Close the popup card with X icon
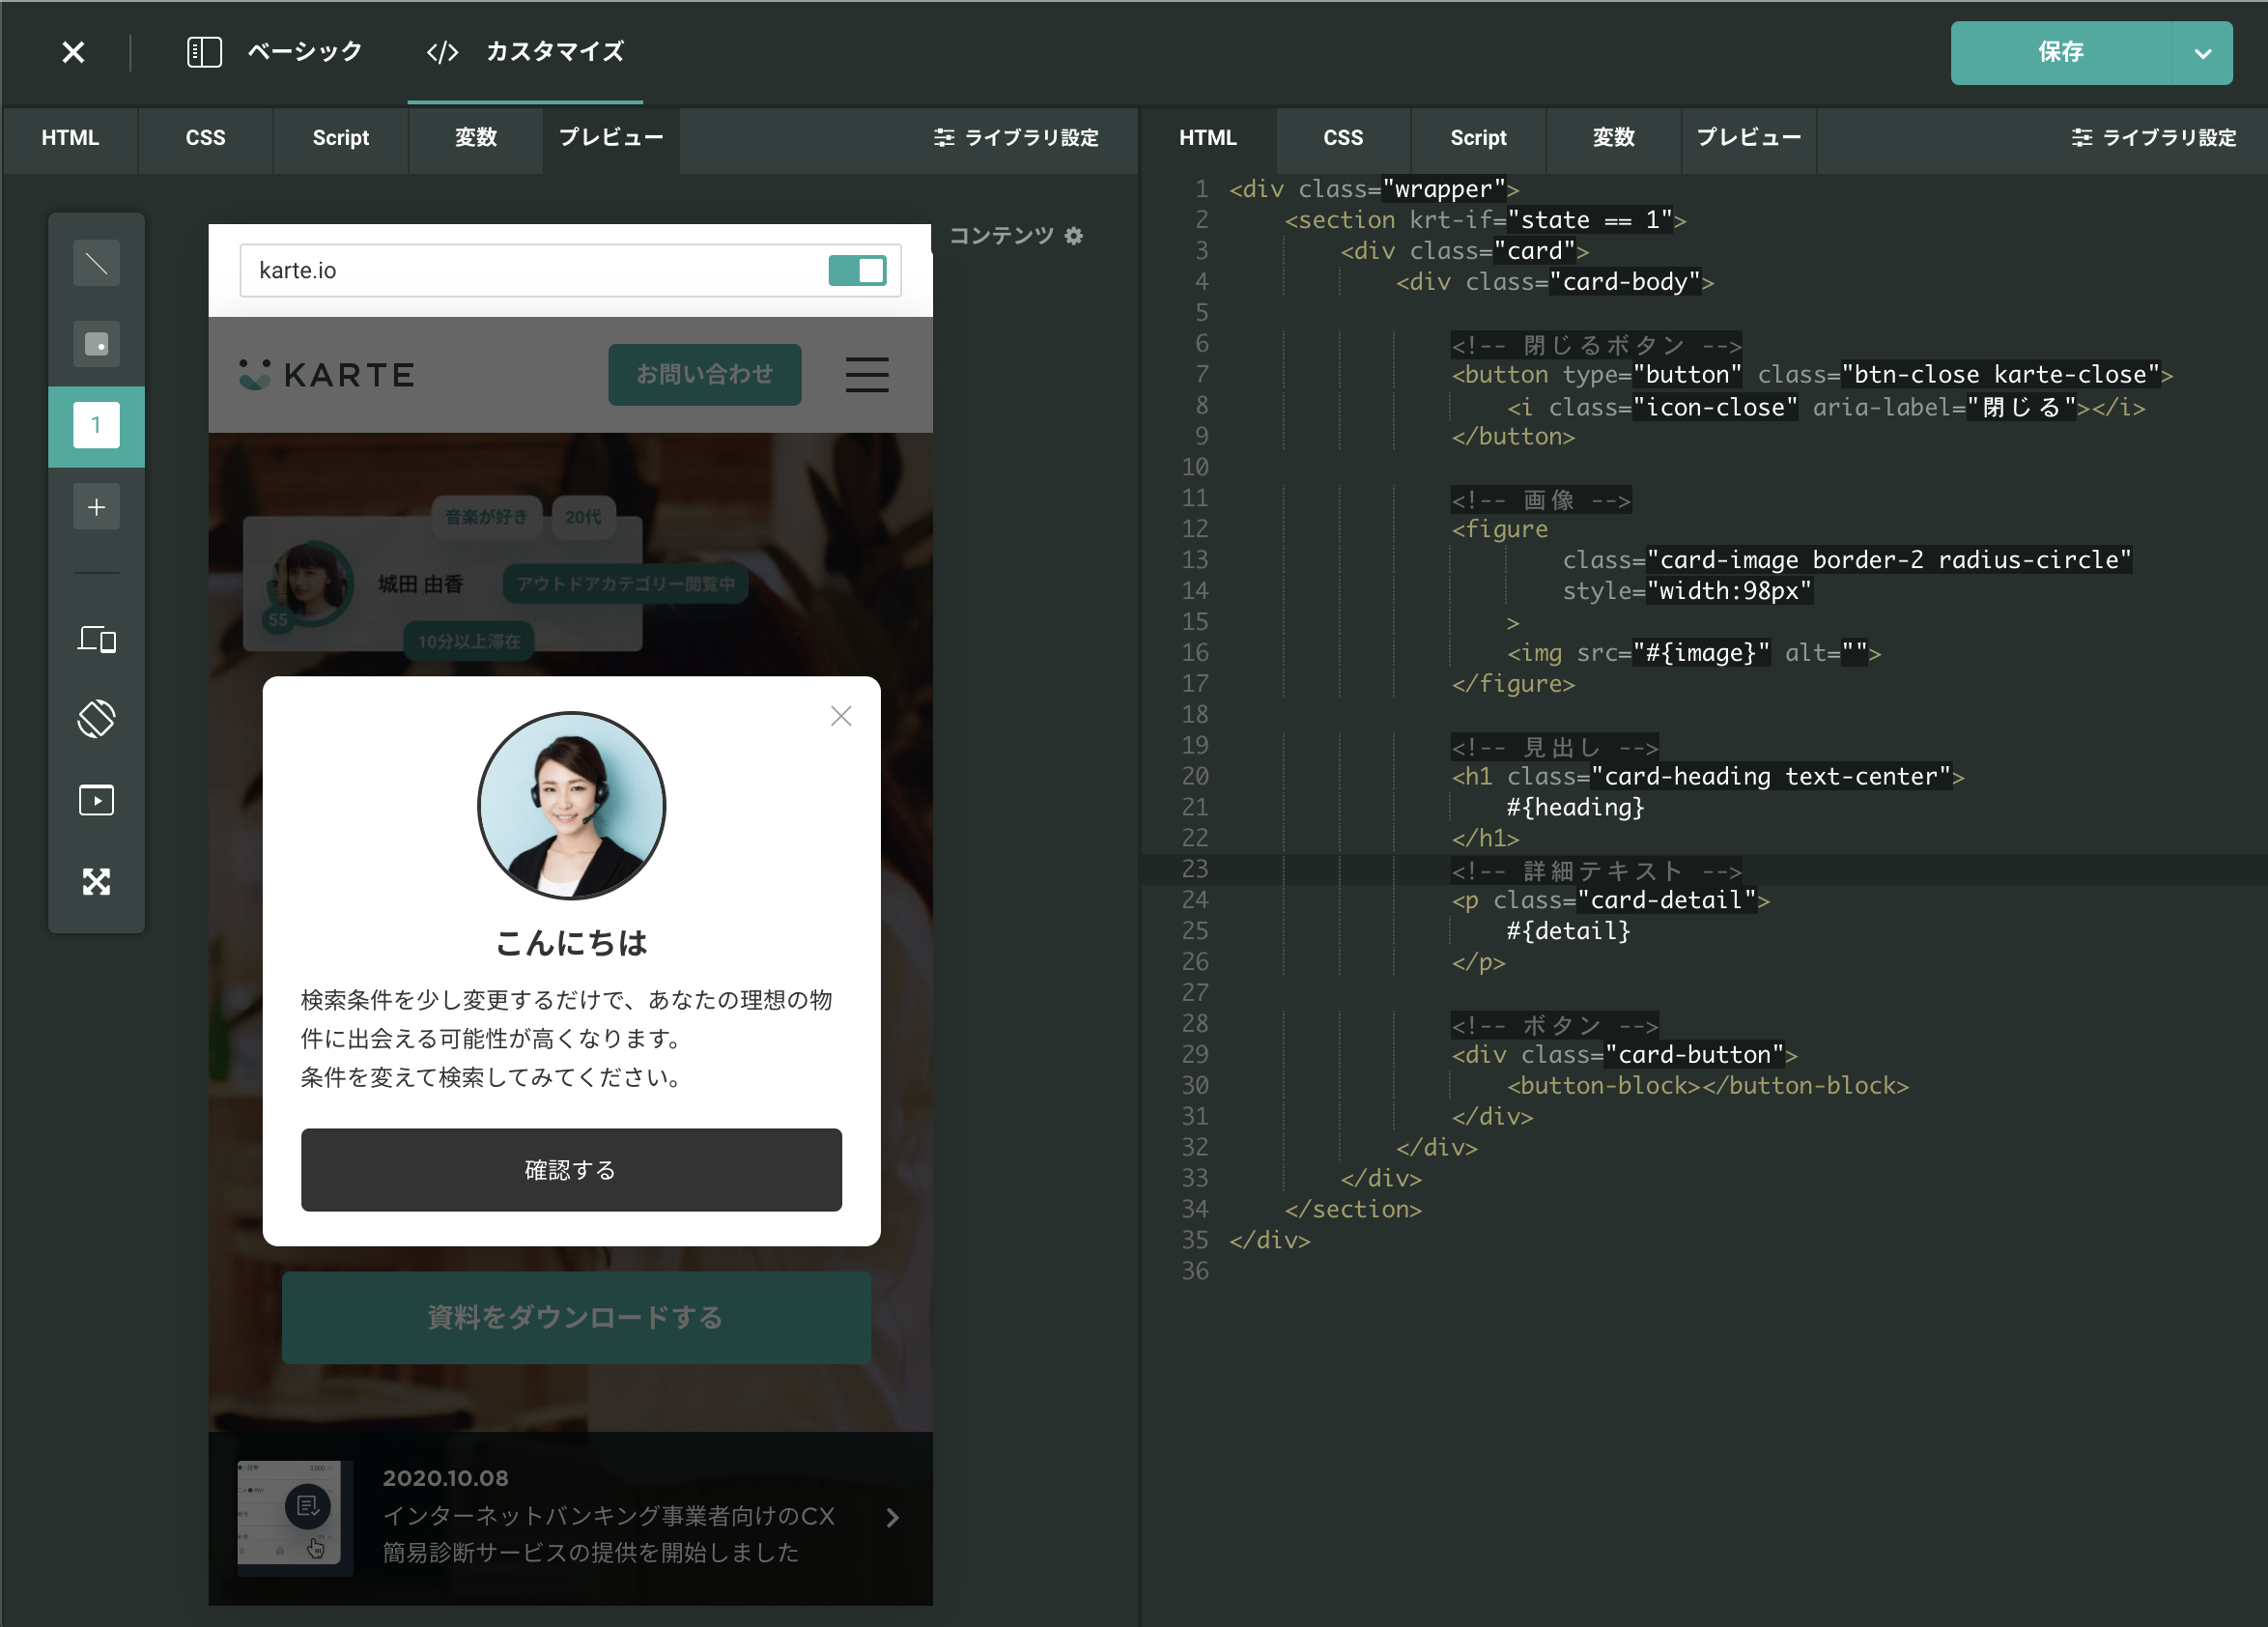Screen dimensions: 2268x1627 [840, 716]
